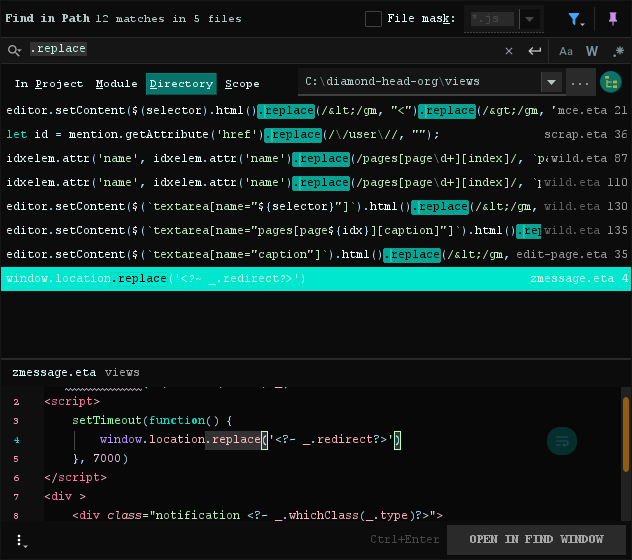Toggle Match Case (Aa) option

point(565,52)
